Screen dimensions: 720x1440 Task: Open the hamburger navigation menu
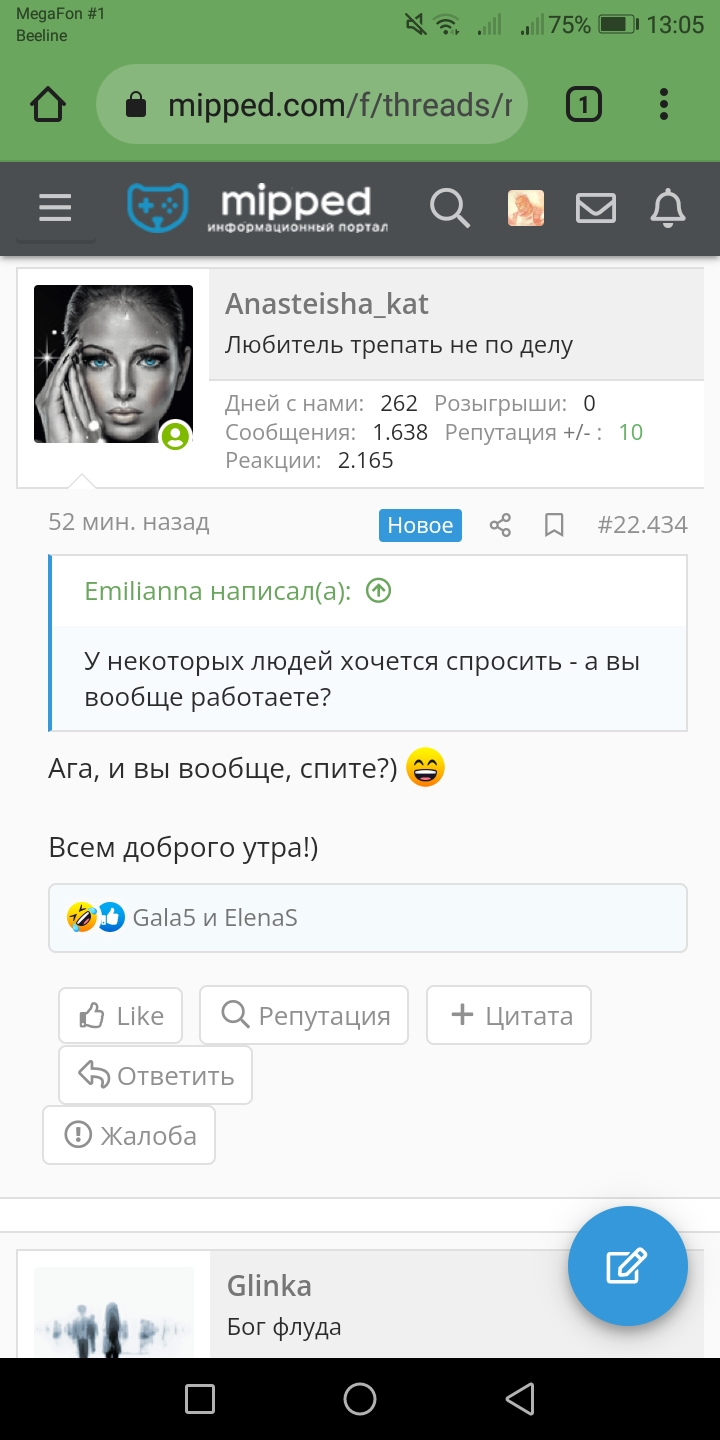(55, 208)
